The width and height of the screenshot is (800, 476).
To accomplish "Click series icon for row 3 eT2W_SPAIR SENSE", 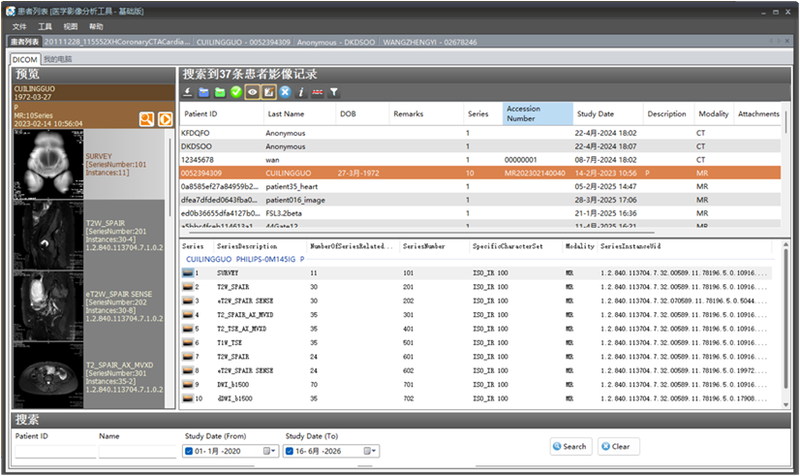I will coord(188,300).
